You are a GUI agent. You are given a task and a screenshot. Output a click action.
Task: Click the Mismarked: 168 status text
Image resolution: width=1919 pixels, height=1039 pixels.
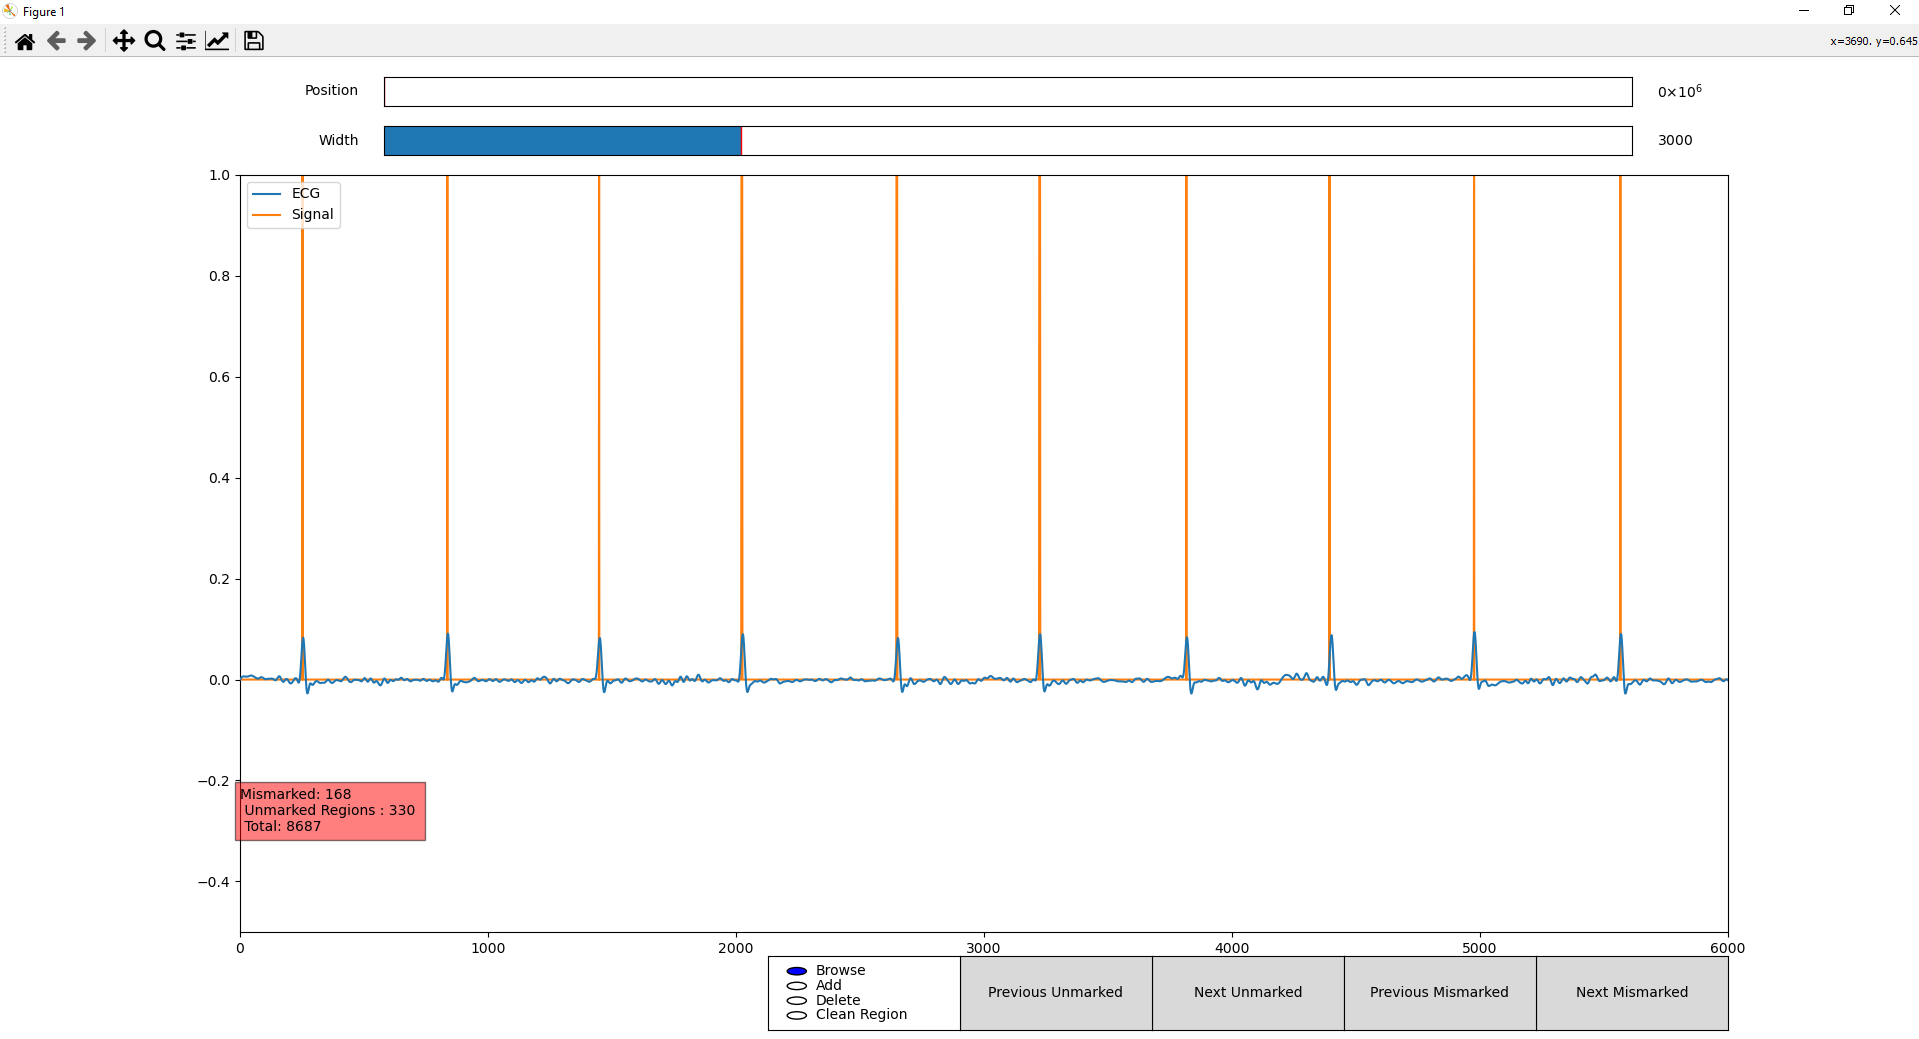pos(296,794)
